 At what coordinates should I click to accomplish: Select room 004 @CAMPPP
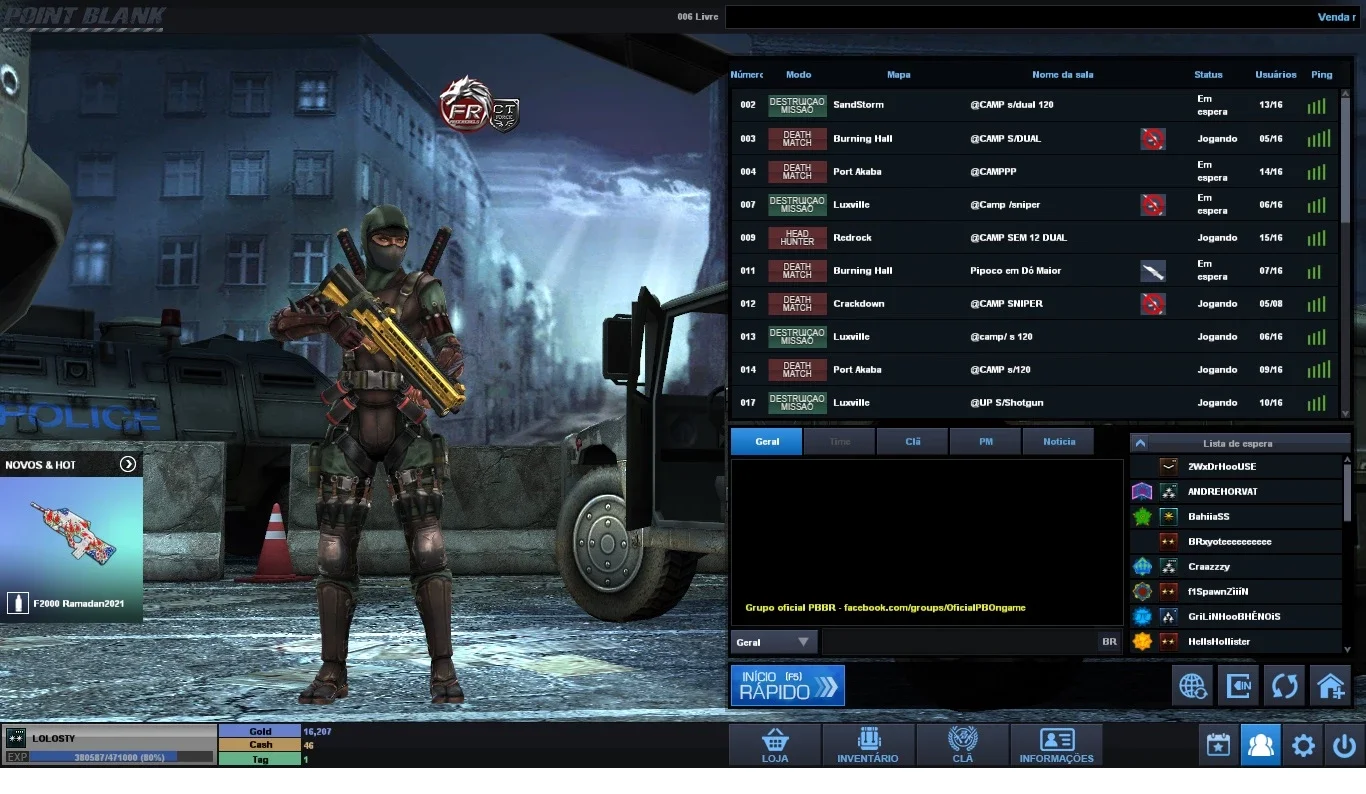tap(1034, 172)
